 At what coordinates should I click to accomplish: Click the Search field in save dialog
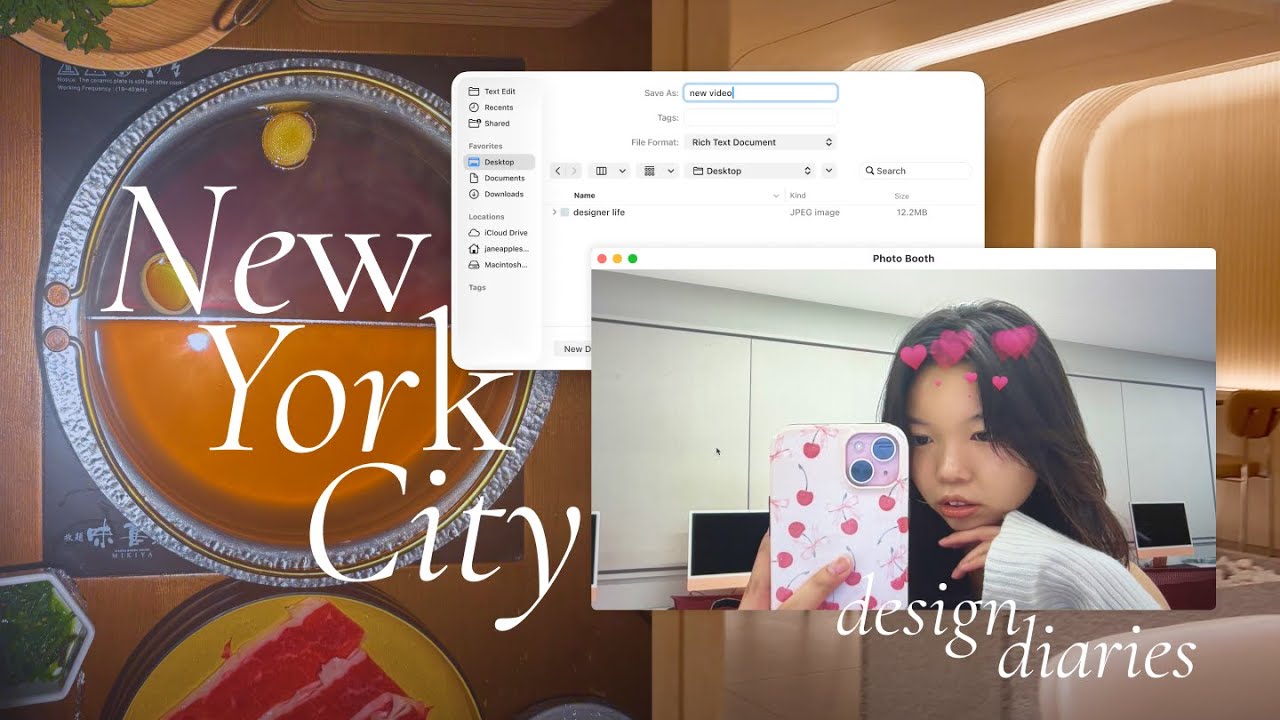pyautogui.click(x=917, y=171)
